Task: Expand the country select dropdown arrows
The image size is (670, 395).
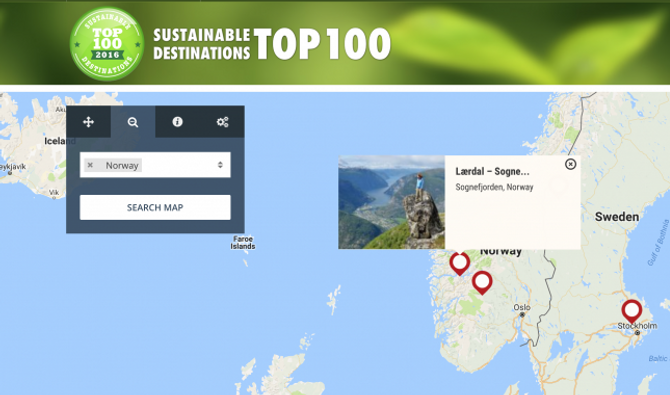Action: pos(220,165)
